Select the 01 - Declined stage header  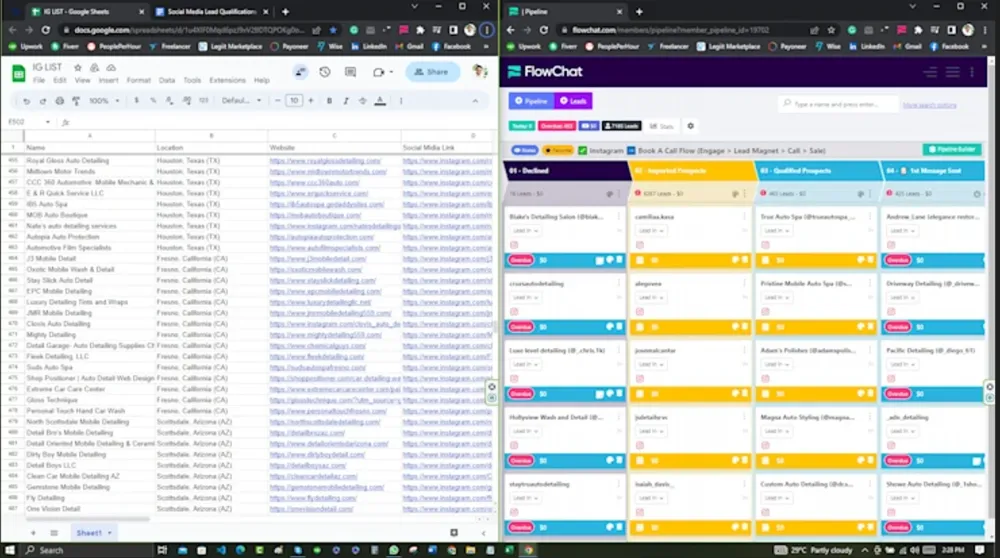[566, 171]
